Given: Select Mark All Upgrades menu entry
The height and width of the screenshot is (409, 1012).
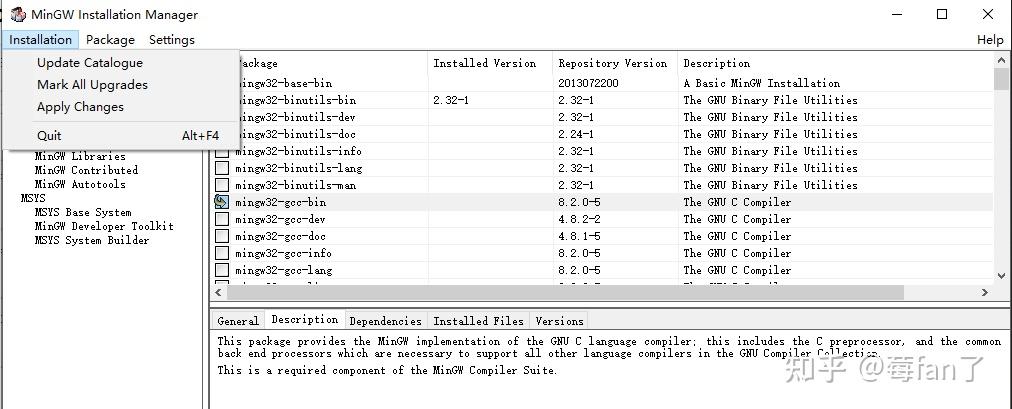Looking at the screenshot, I should click(92, 85).
